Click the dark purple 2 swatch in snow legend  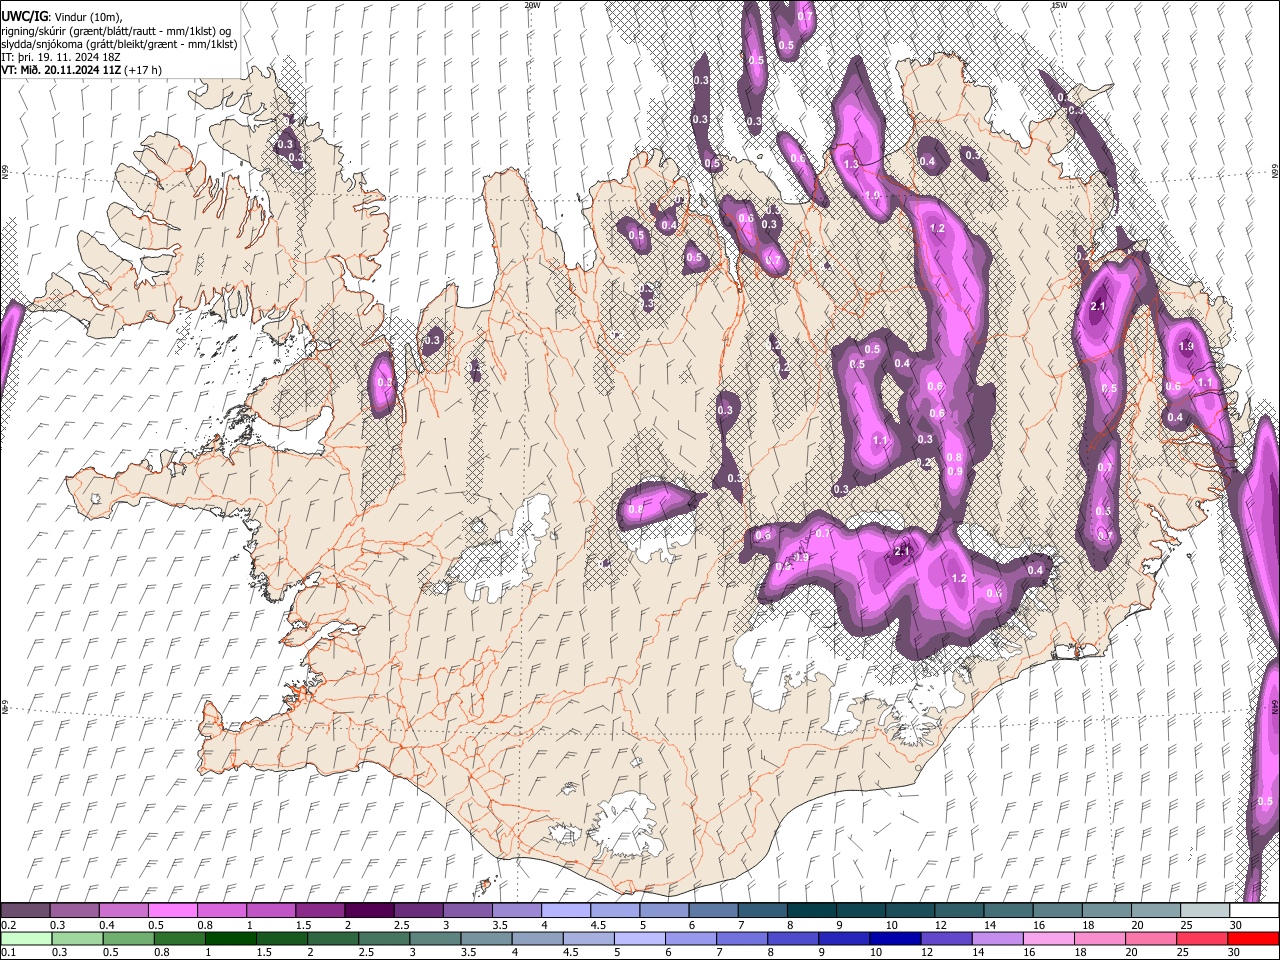pos(369,911)
